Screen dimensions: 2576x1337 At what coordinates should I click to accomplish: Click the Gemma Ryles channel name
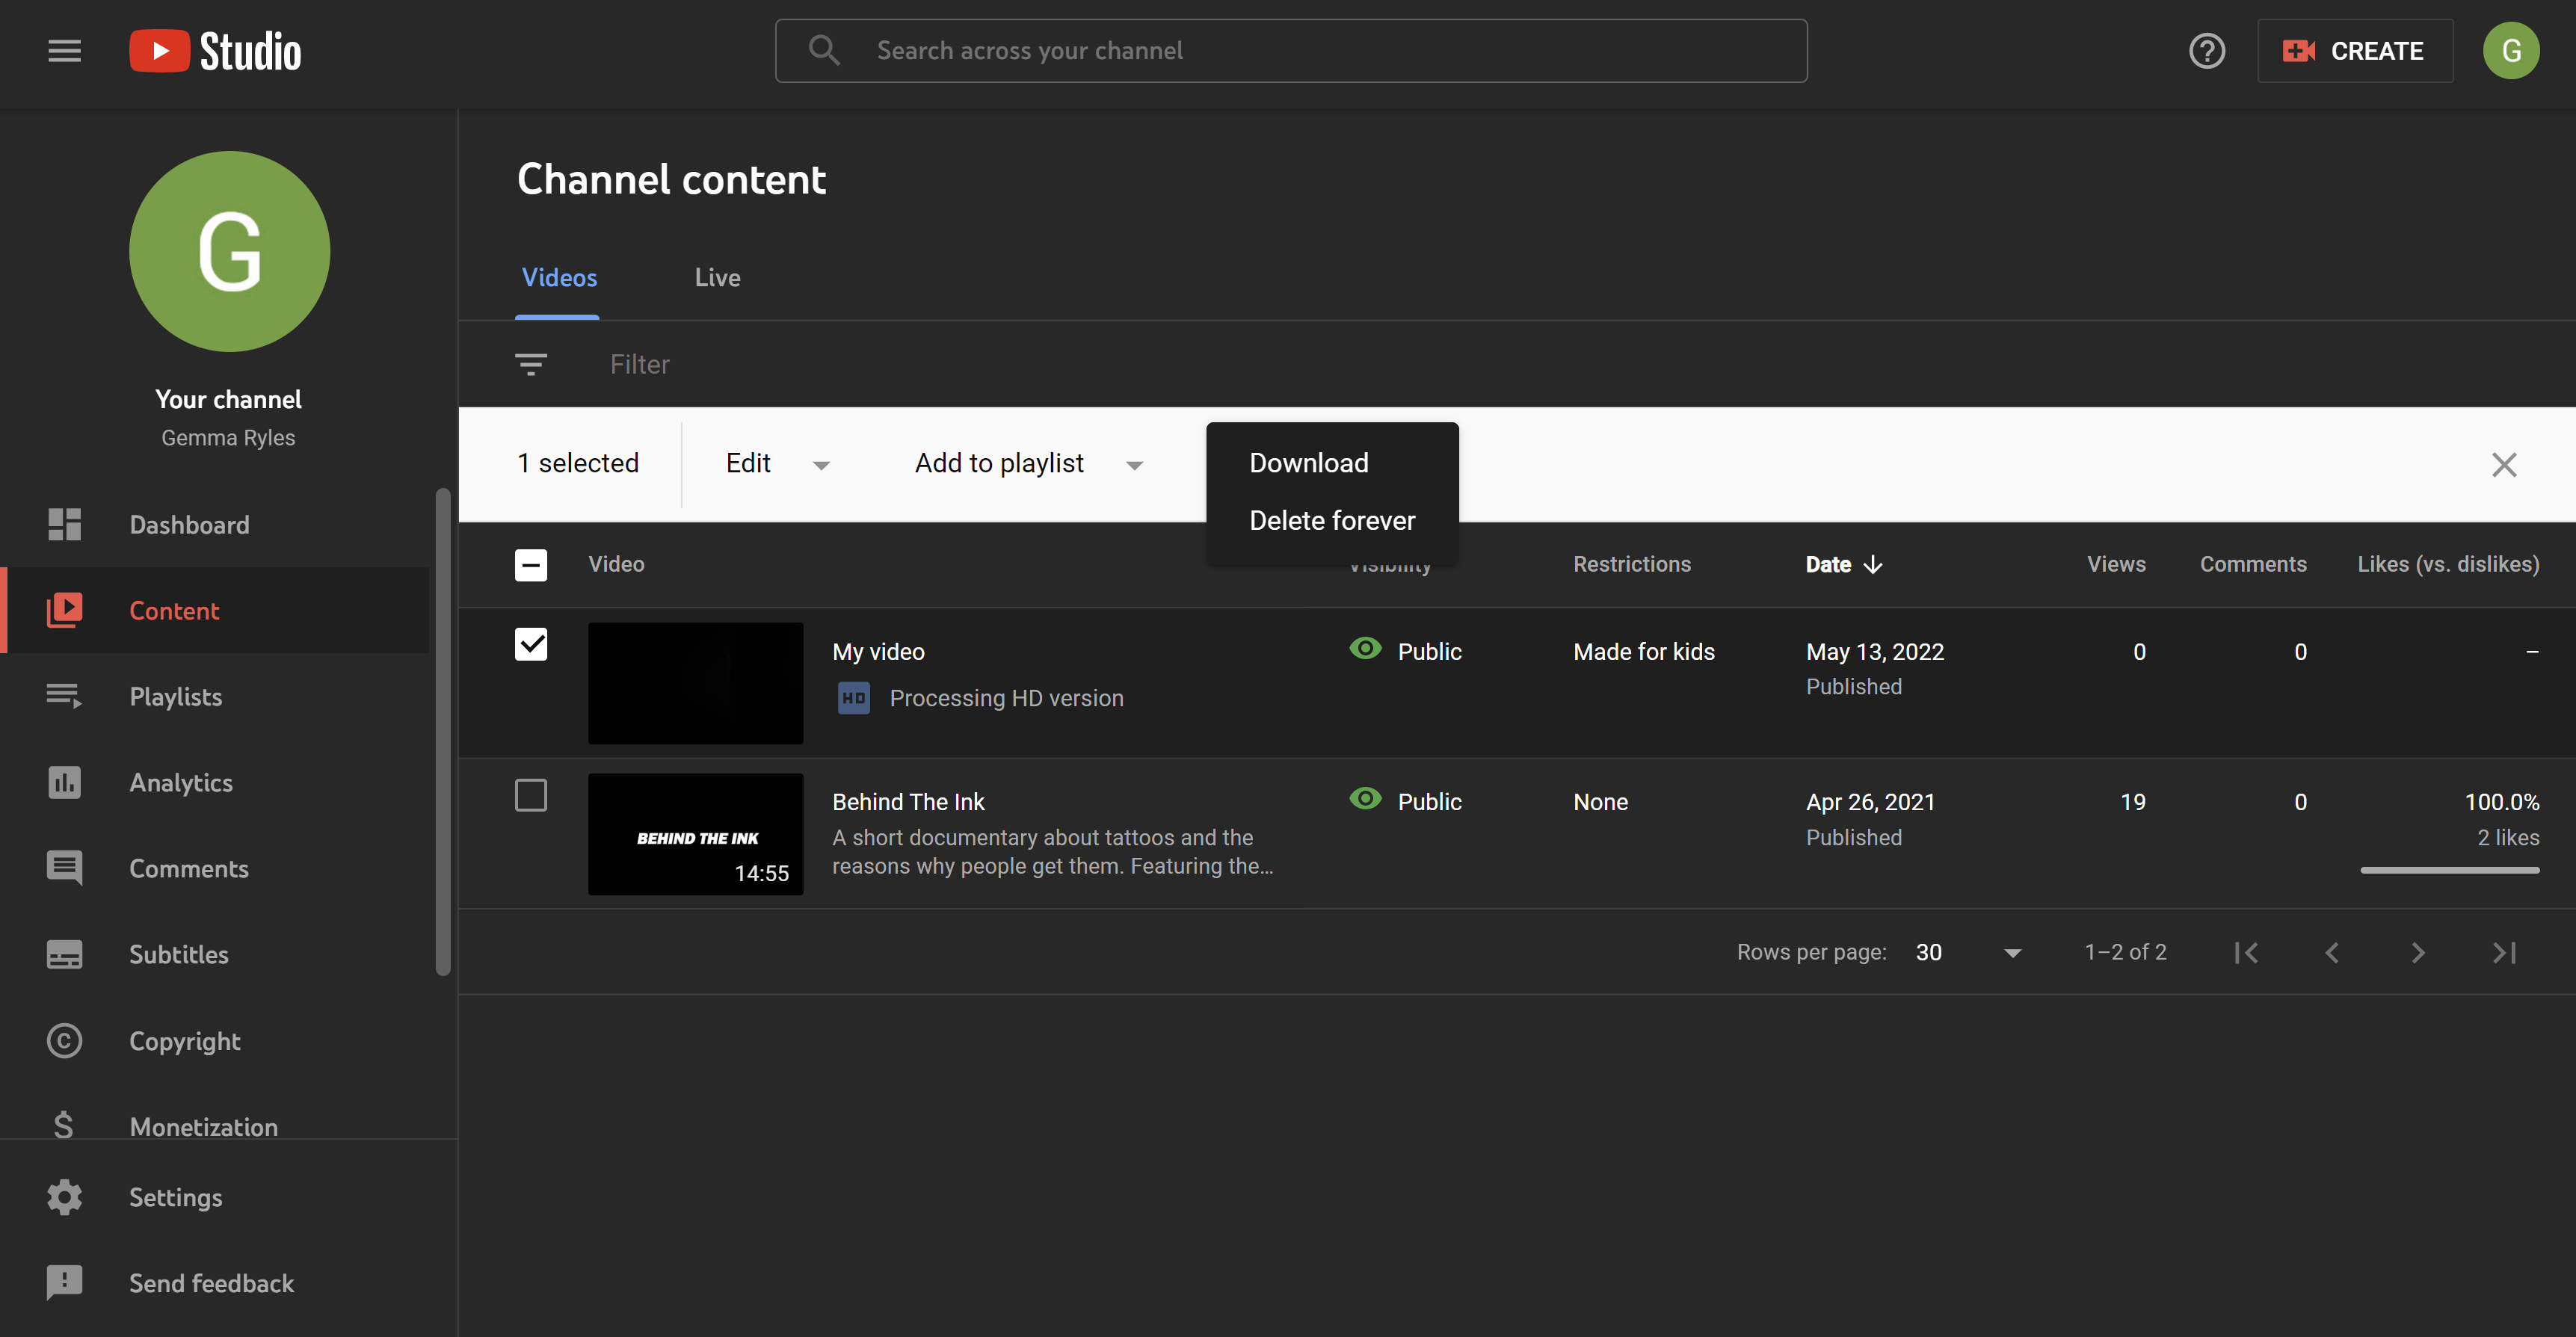pos(228,438)
